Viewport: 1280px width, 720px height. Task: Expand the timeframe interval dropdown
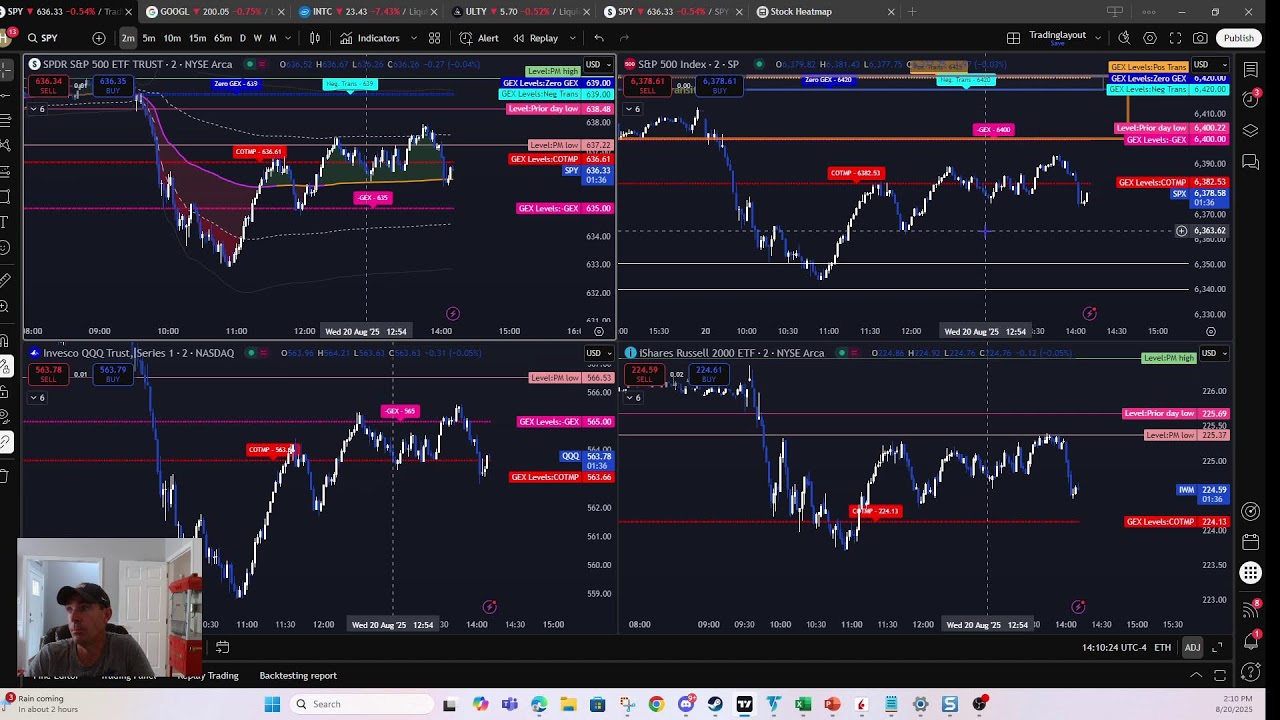tap(288, 38)
